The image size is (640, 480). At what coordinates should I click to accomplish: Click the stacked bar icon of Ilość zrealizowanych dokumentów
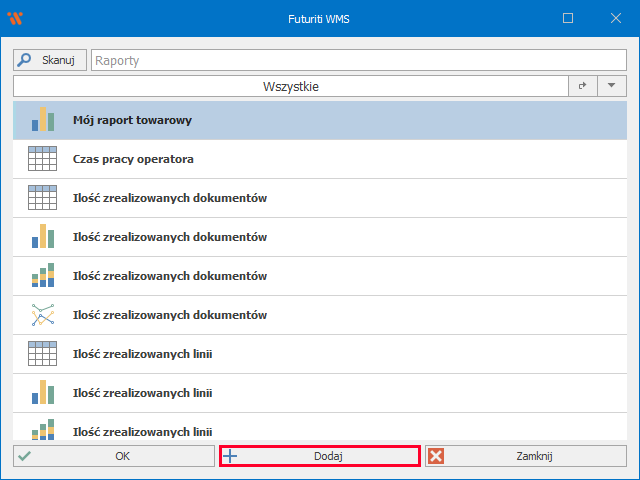point(42,276)
